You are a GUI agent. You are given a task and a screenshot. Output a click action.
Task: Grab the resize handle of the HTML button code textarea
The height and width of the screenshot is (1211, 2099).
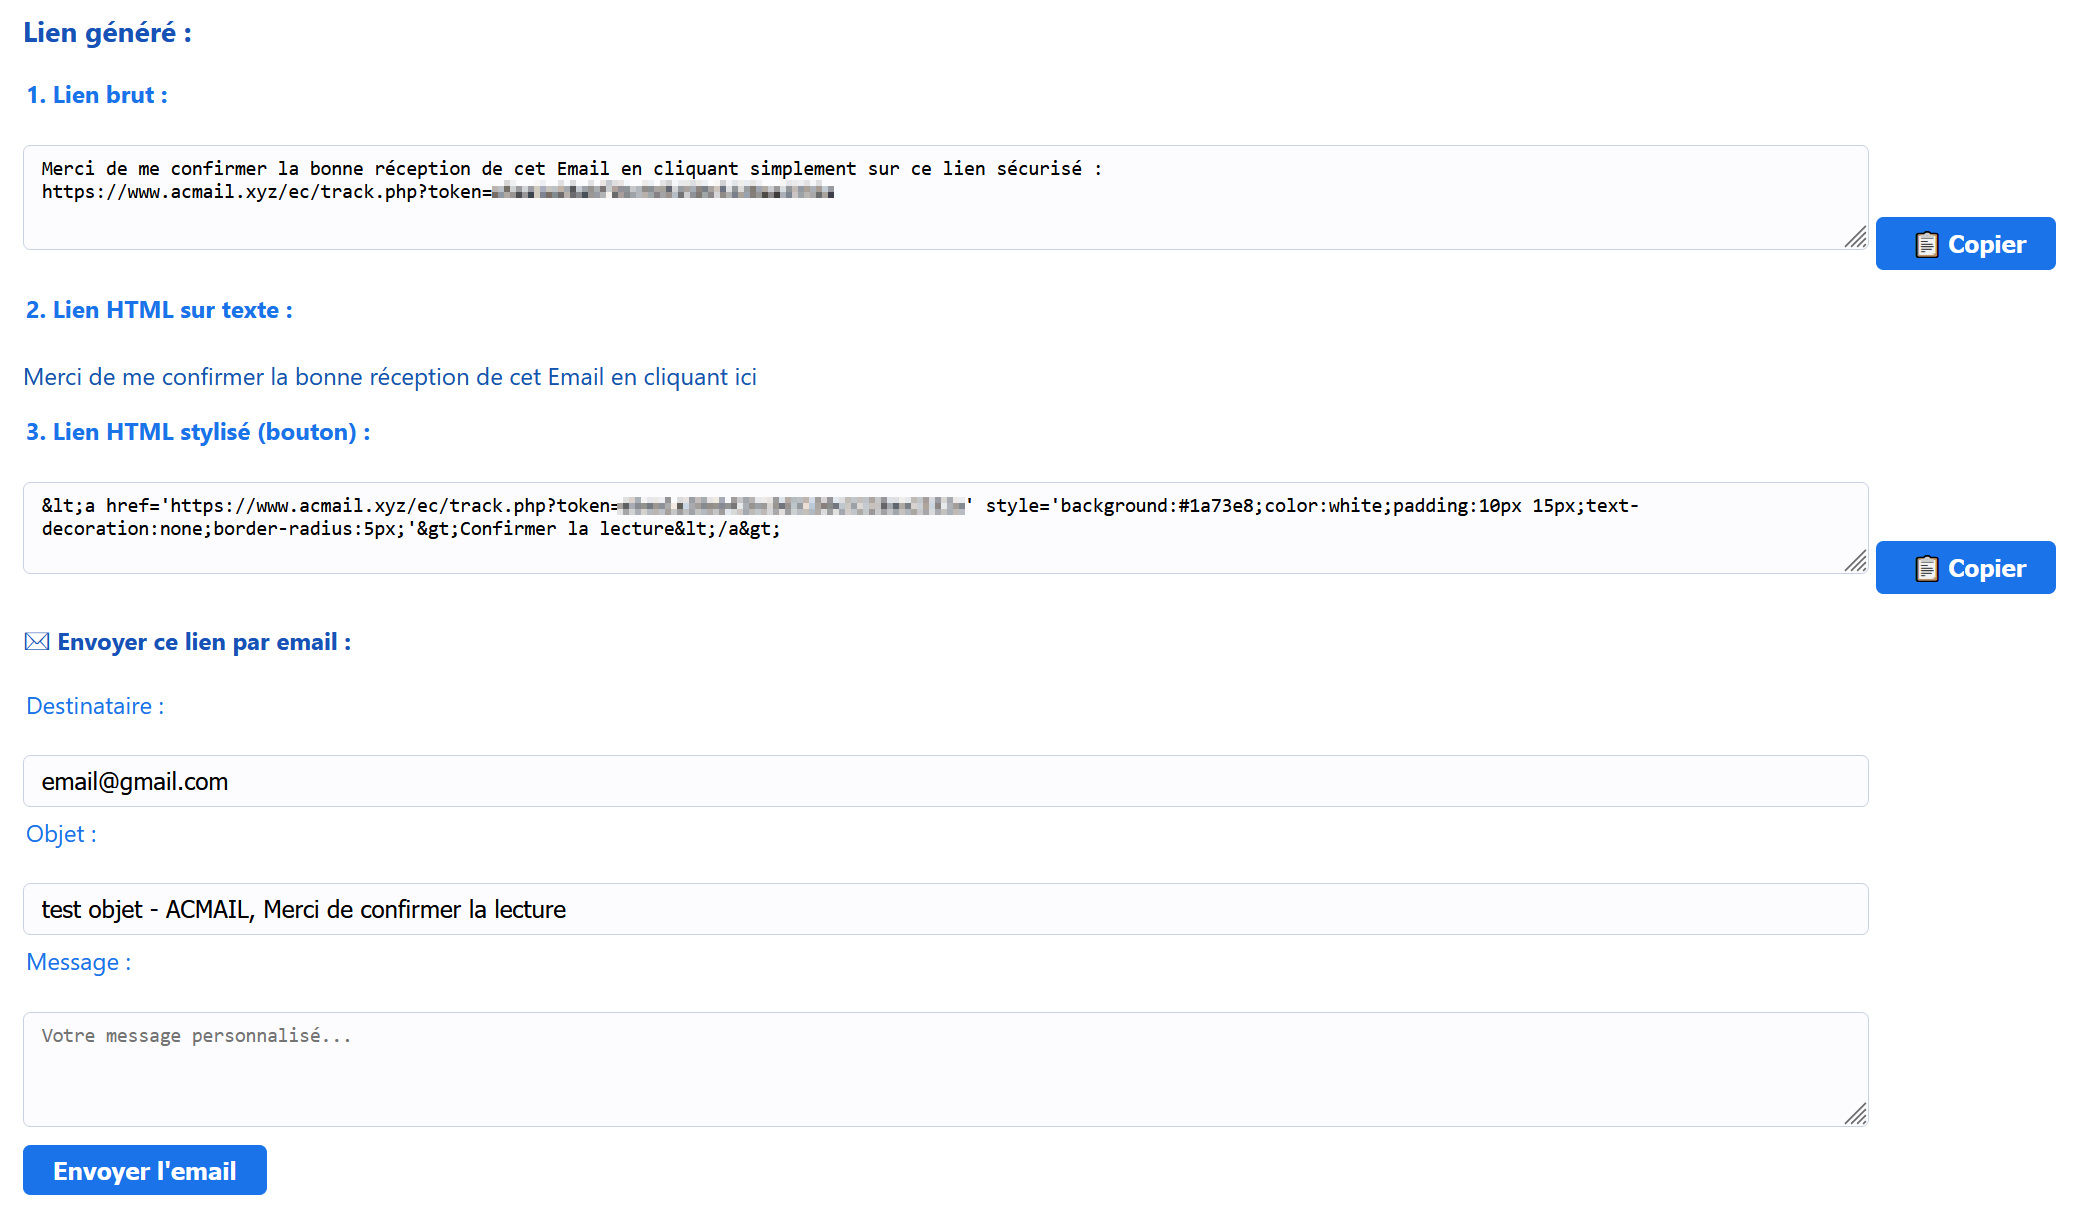(1856, 561)
